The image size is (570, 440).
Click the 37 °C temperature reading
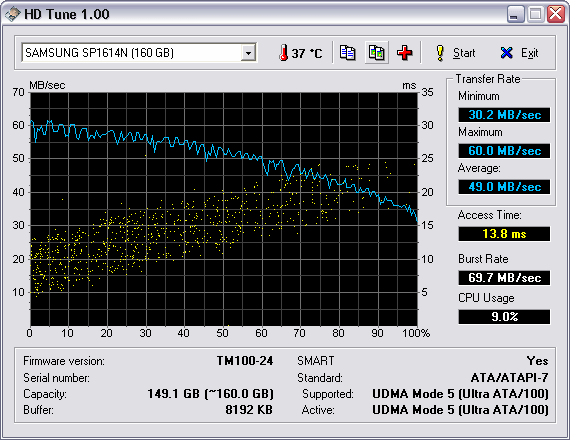click(x=307, y=53)
